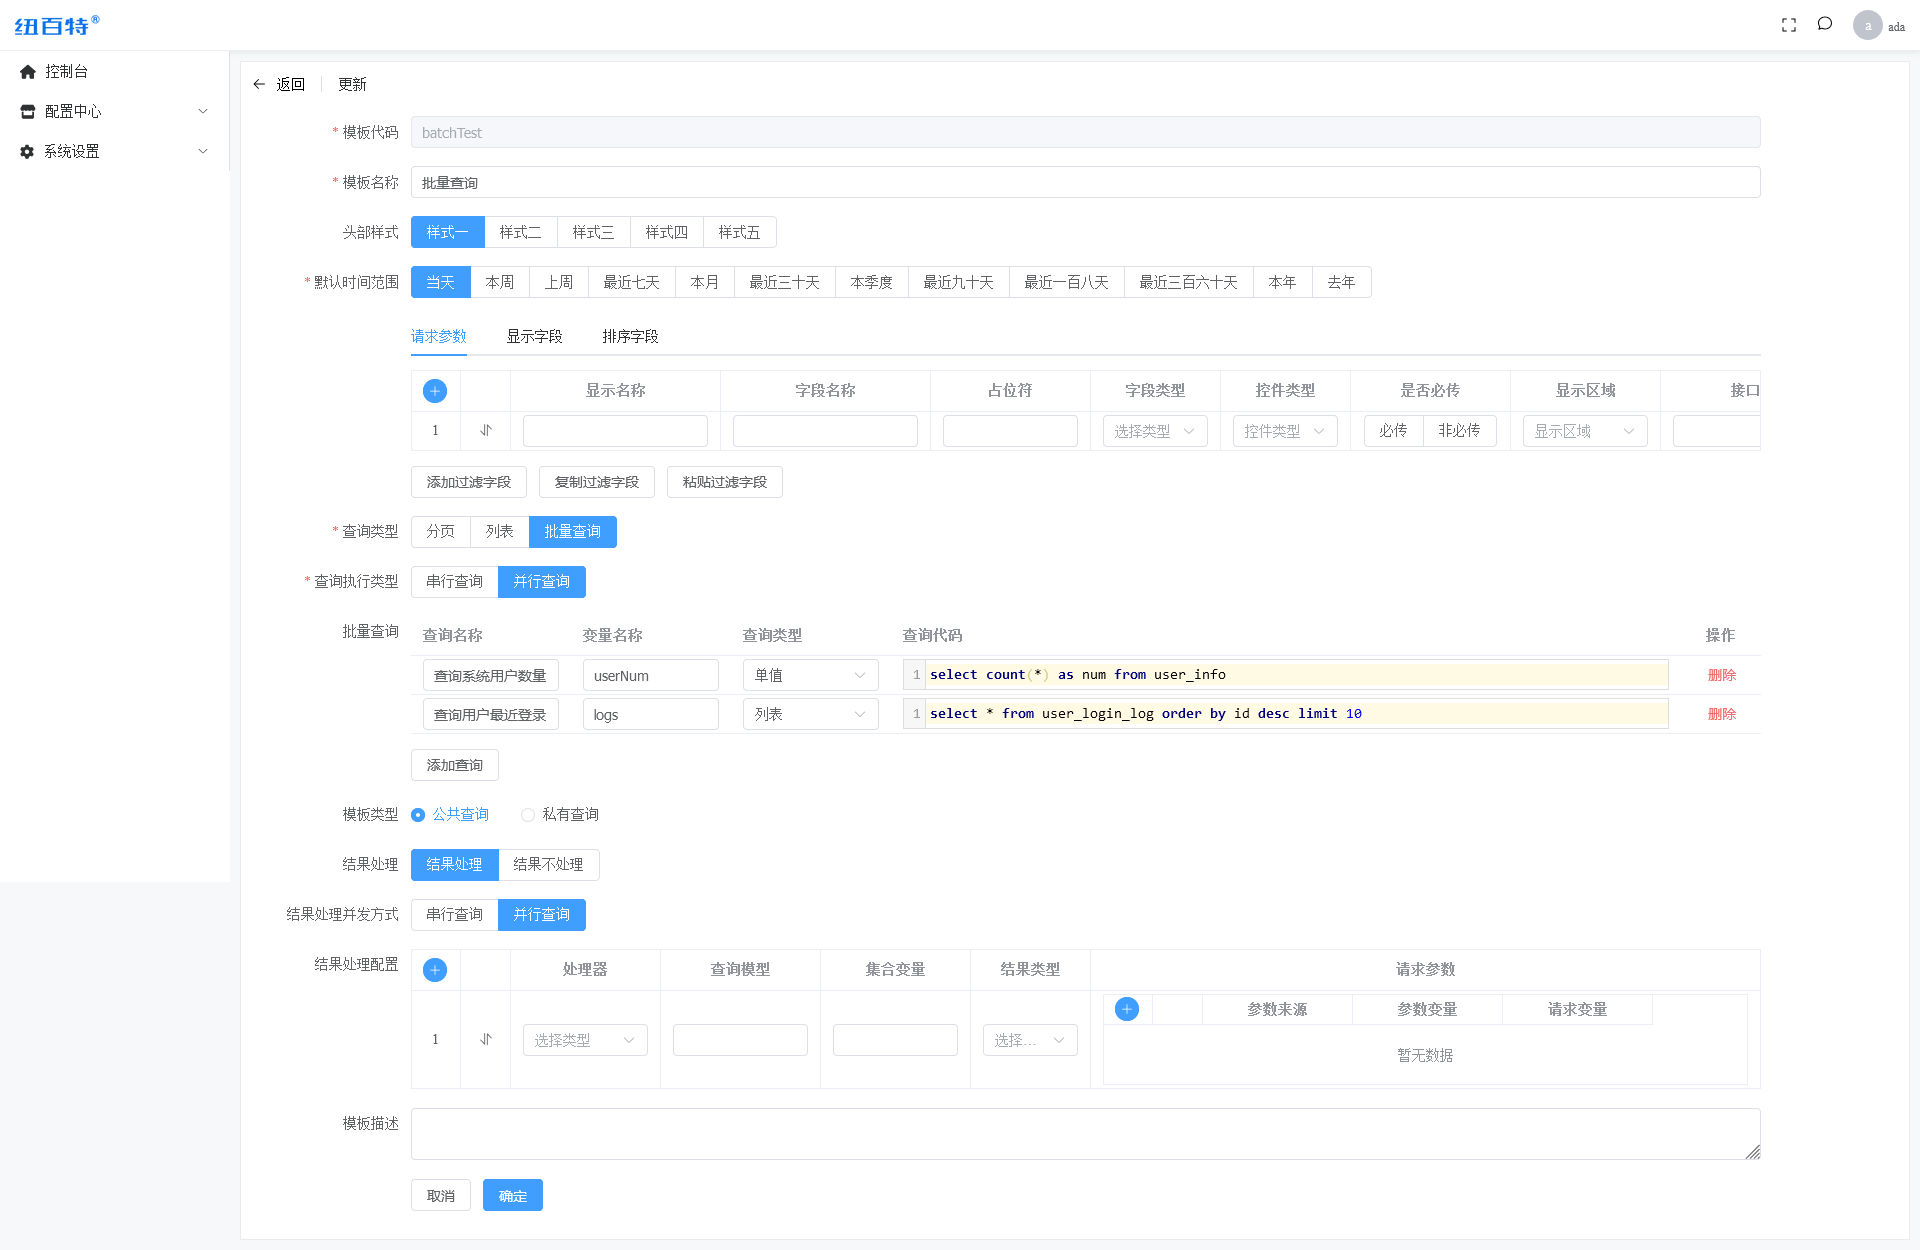
Task: Click the 添加查询 button
Action: click(454, 764)
